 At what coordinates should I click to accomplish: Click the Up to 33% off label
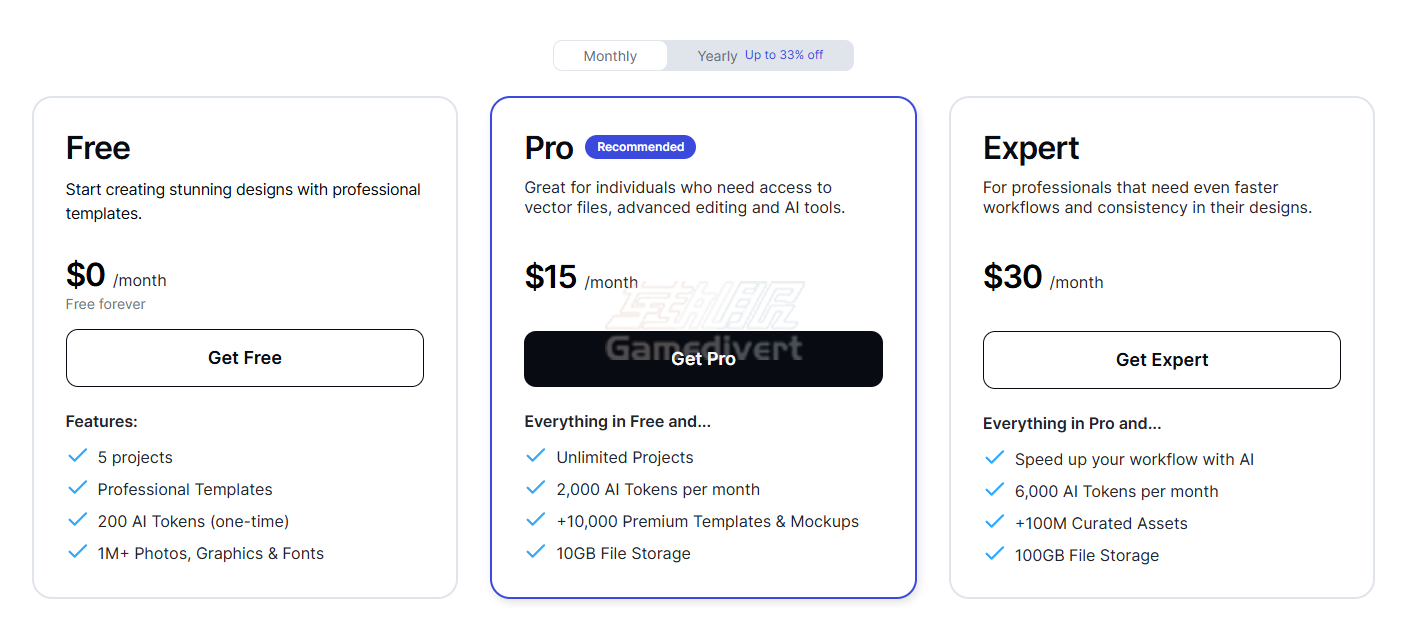[784, 55]
